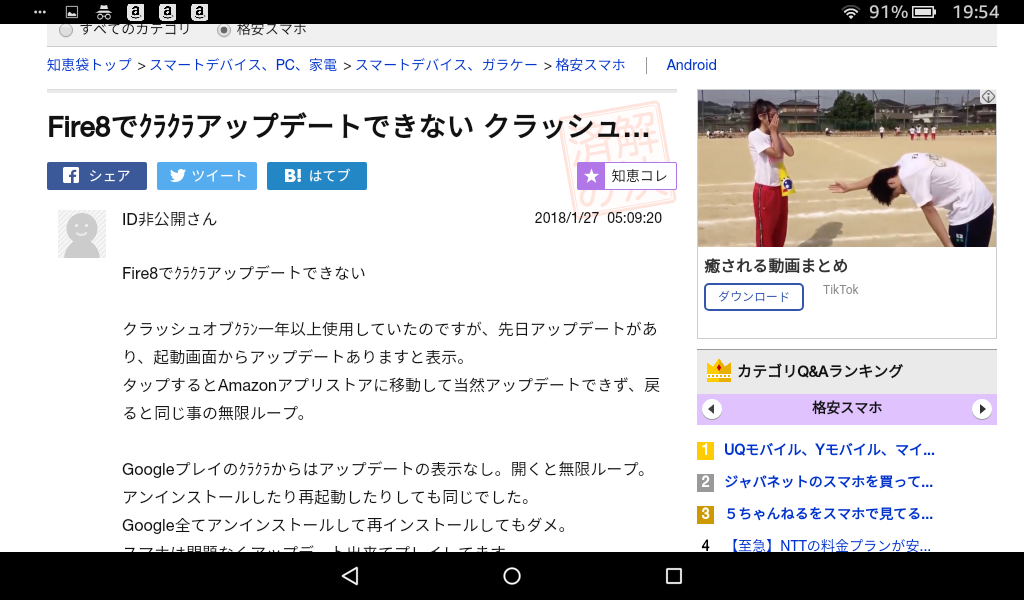The width and height of the screenshot is (1024, 600).
Task: Open the Android category link
Action: [x=692, y=65]
